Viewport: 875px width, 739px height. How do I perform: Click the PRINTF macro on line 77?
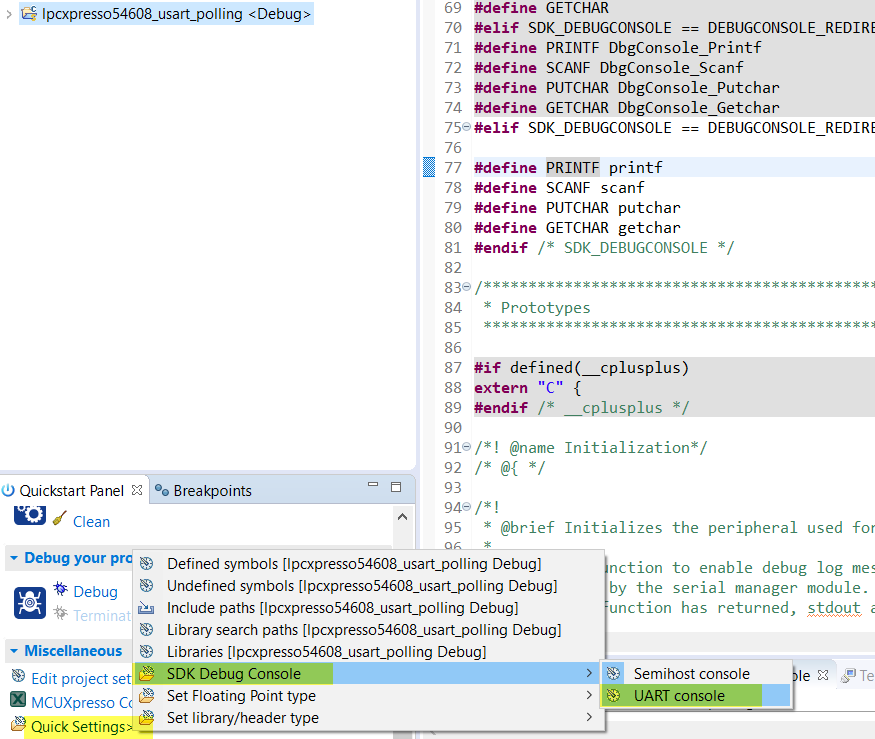(x=573, y=167)
